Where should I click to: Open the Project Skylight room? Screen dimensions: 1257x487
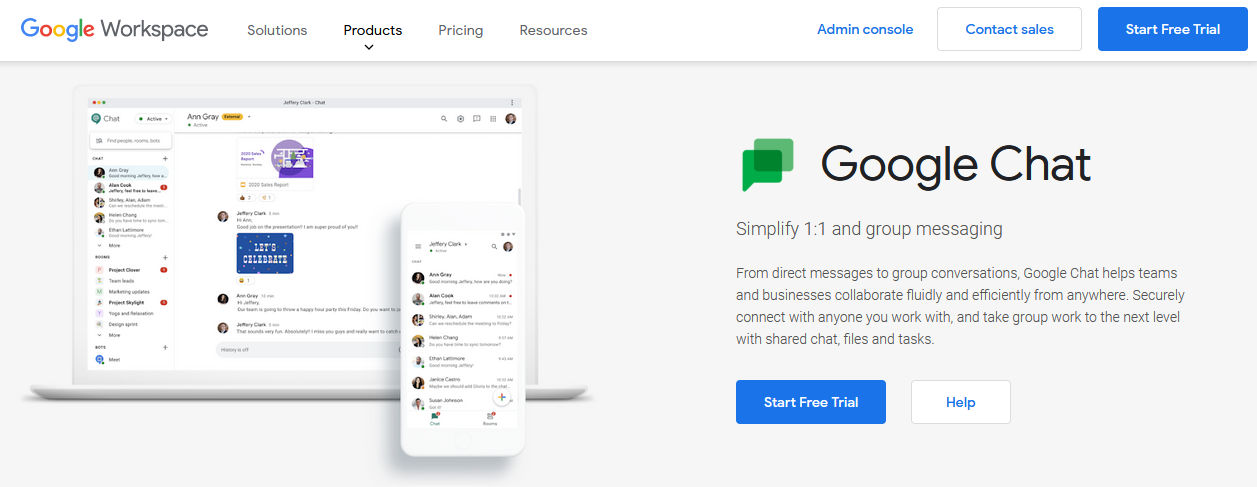coord(131,302)
